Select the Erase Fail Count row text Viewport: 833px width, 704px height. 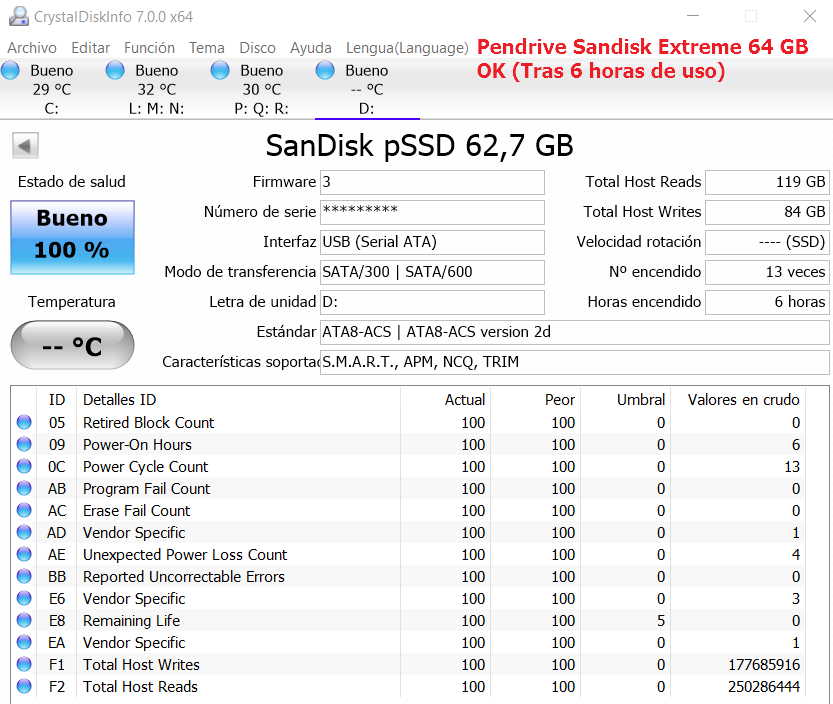click(x=137, y=511)
